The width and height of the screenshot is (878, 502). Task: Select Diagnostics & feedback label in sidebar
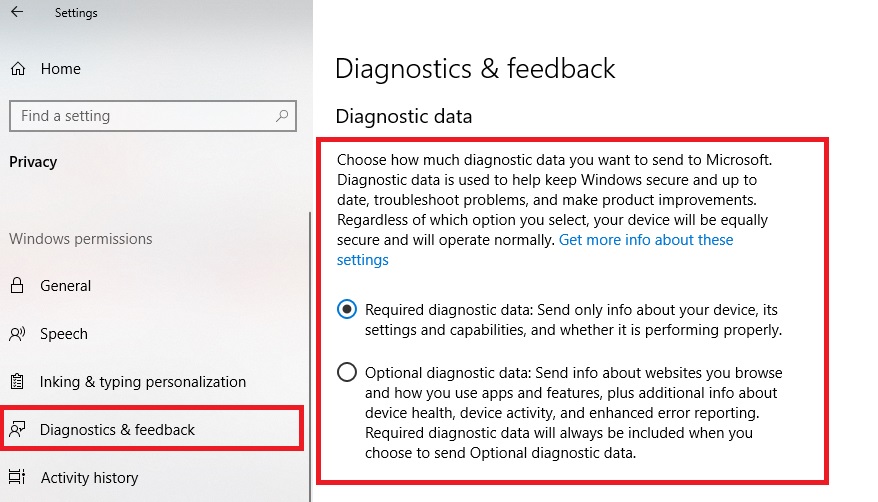tap(118, 430)
